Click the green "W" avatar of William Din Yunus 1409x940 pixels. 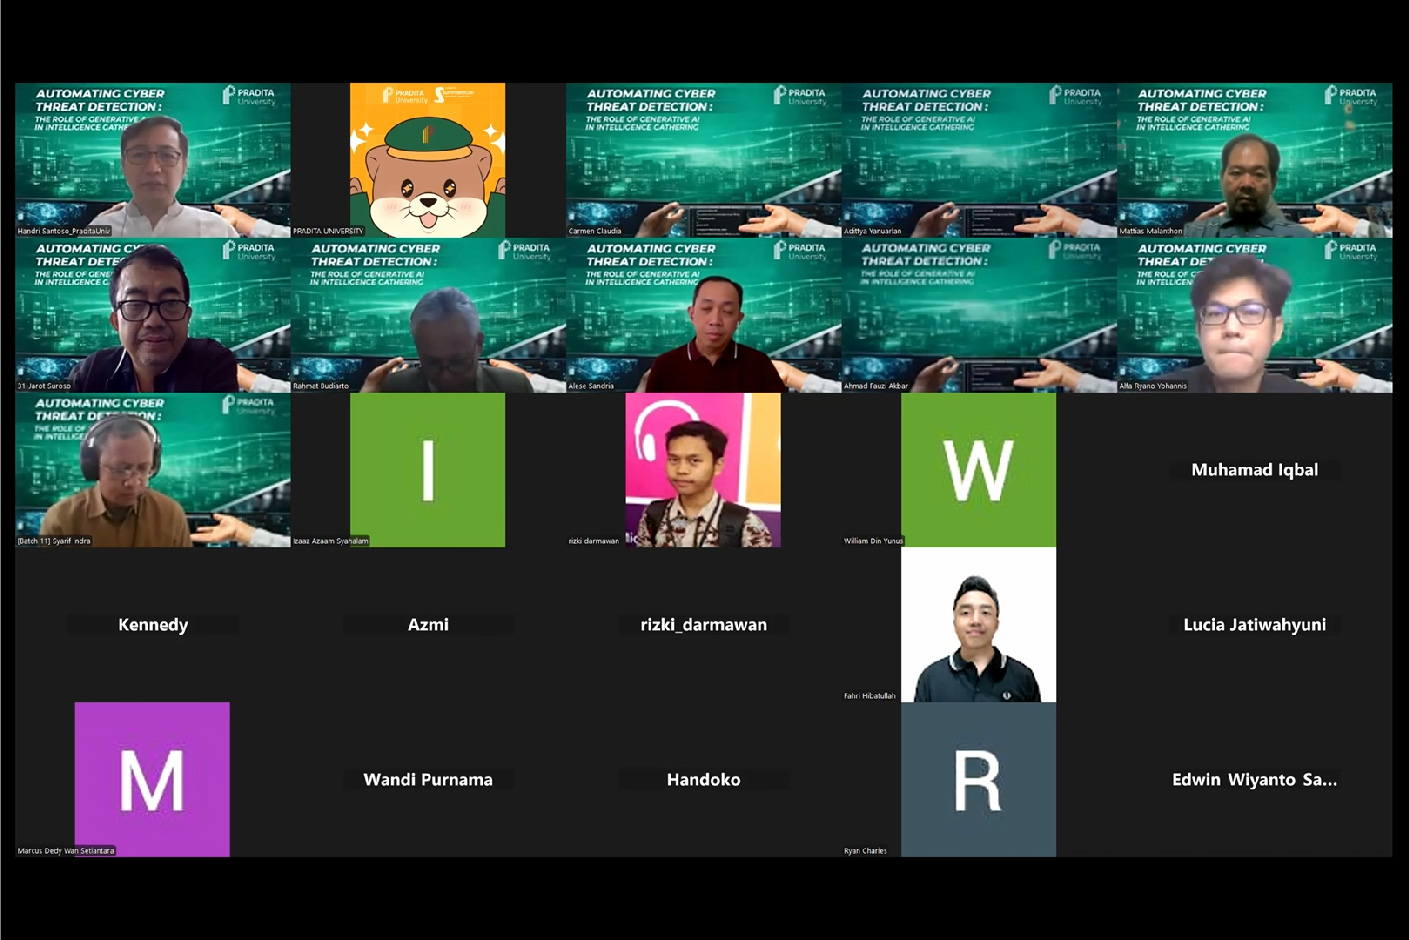click(x=978, y=469)
